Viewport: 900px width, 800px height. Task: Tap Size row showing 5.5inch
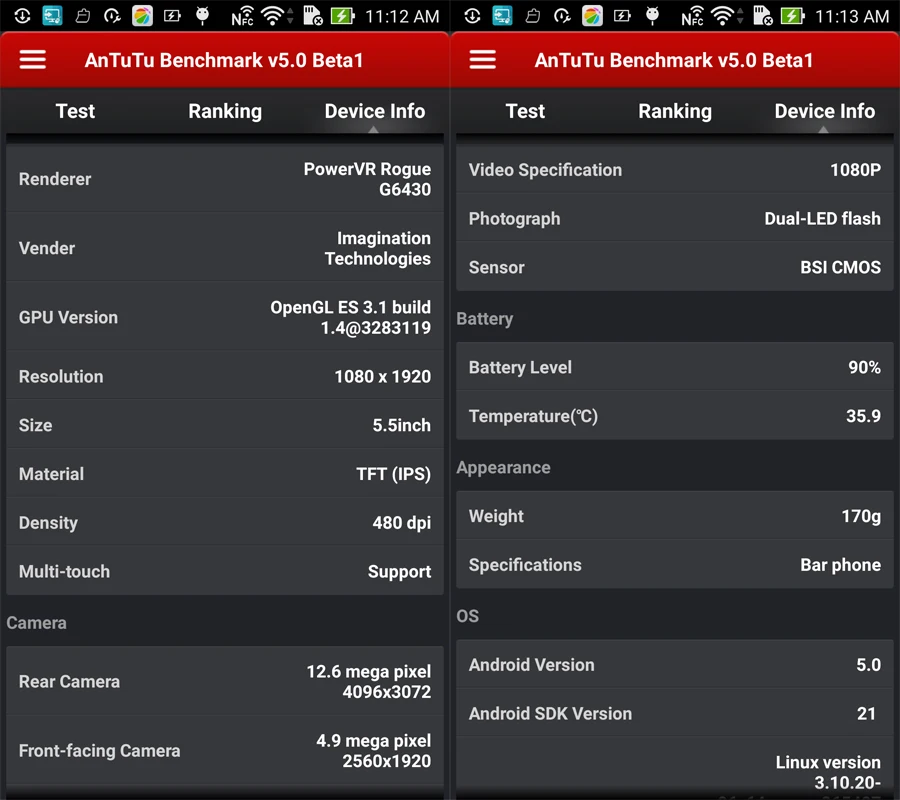(x=225, y=425)
